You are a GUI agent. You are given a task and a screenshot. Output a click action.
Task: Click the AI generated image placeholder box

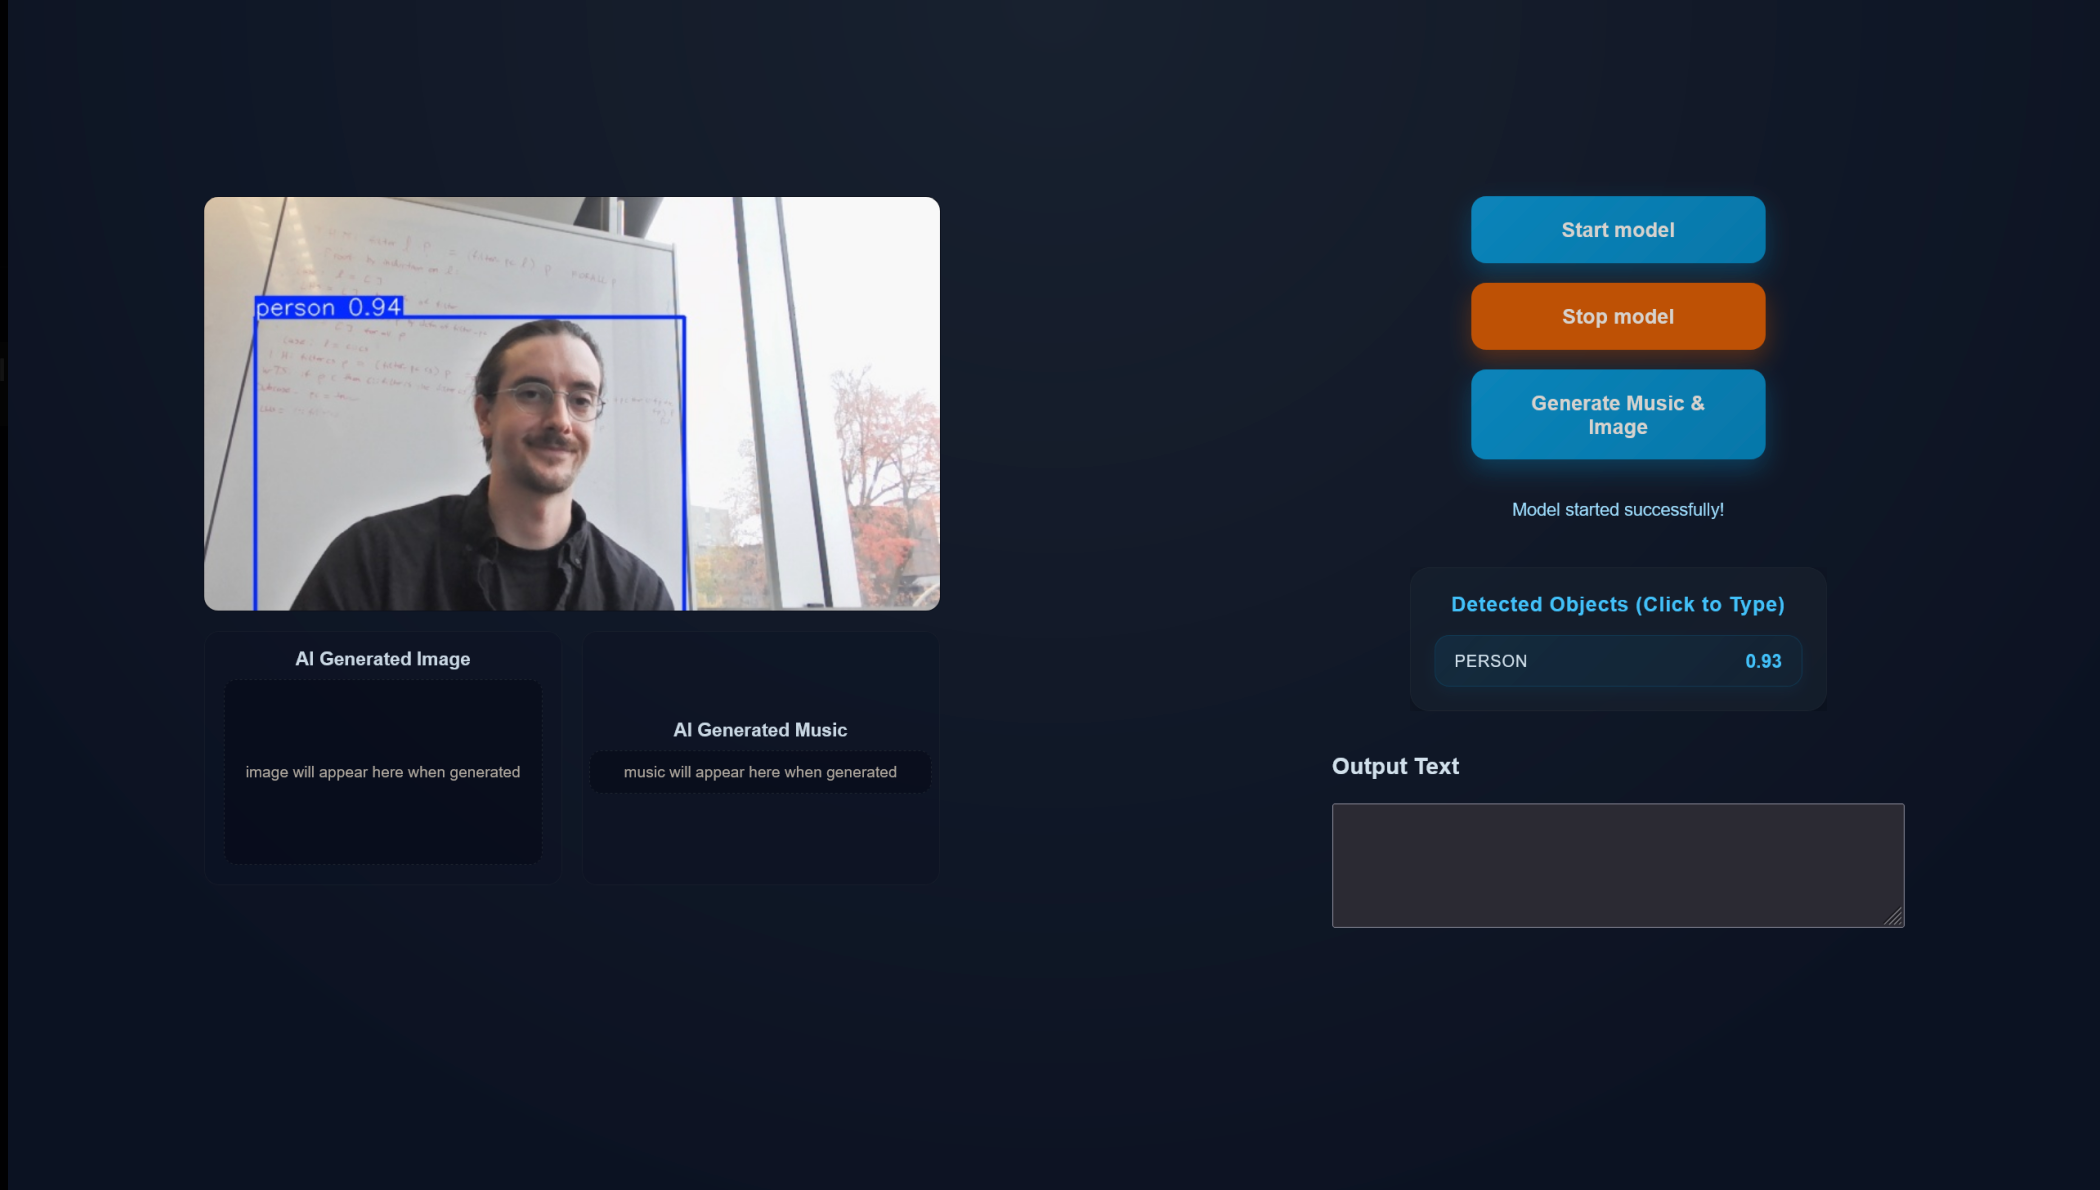click(382, 772)
